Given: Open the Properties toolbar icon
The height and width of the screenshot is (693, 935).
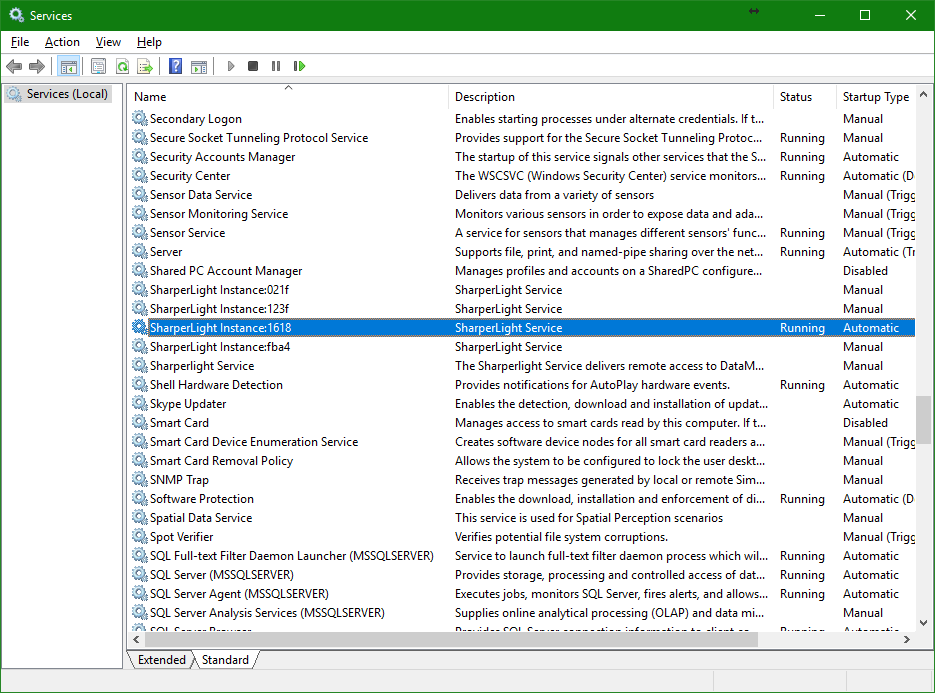Looking at the screenshot, I should pos(98,66).
